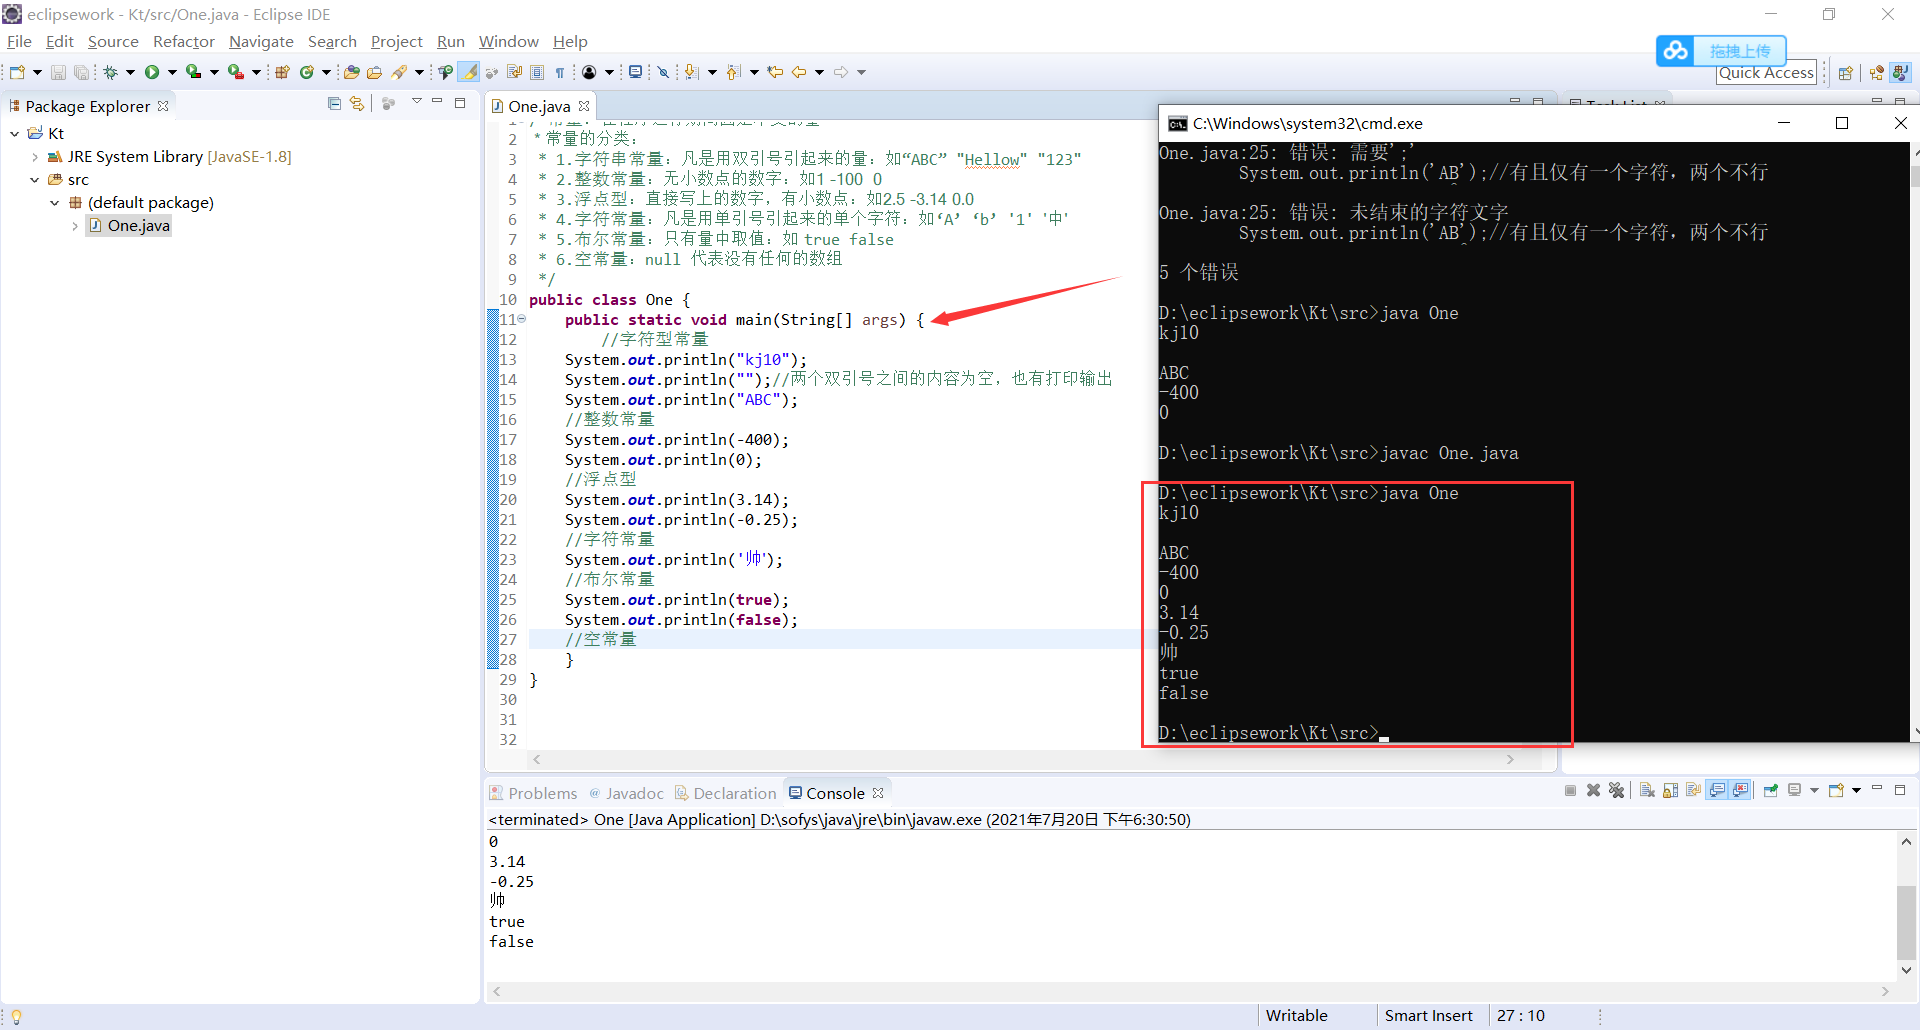Expand the One.java tree node

[75, 226]
